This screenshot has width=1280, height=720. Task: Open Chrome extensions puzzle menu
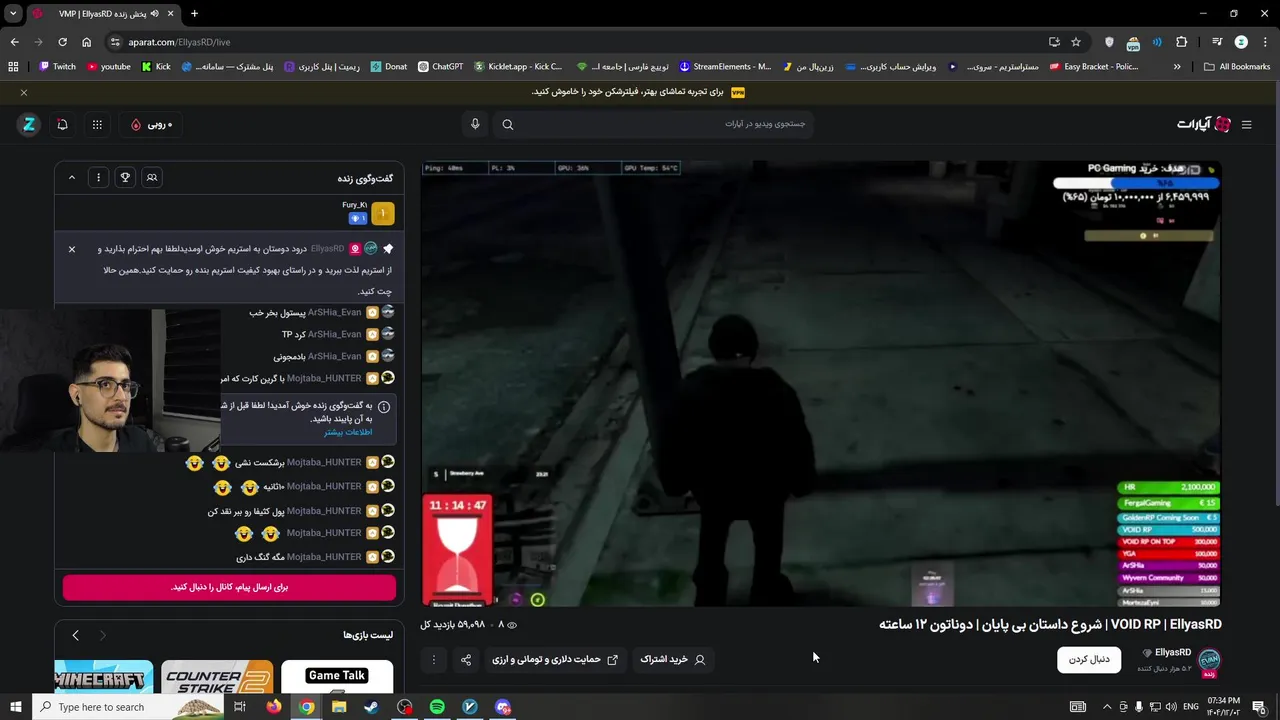click(1181, 42)
